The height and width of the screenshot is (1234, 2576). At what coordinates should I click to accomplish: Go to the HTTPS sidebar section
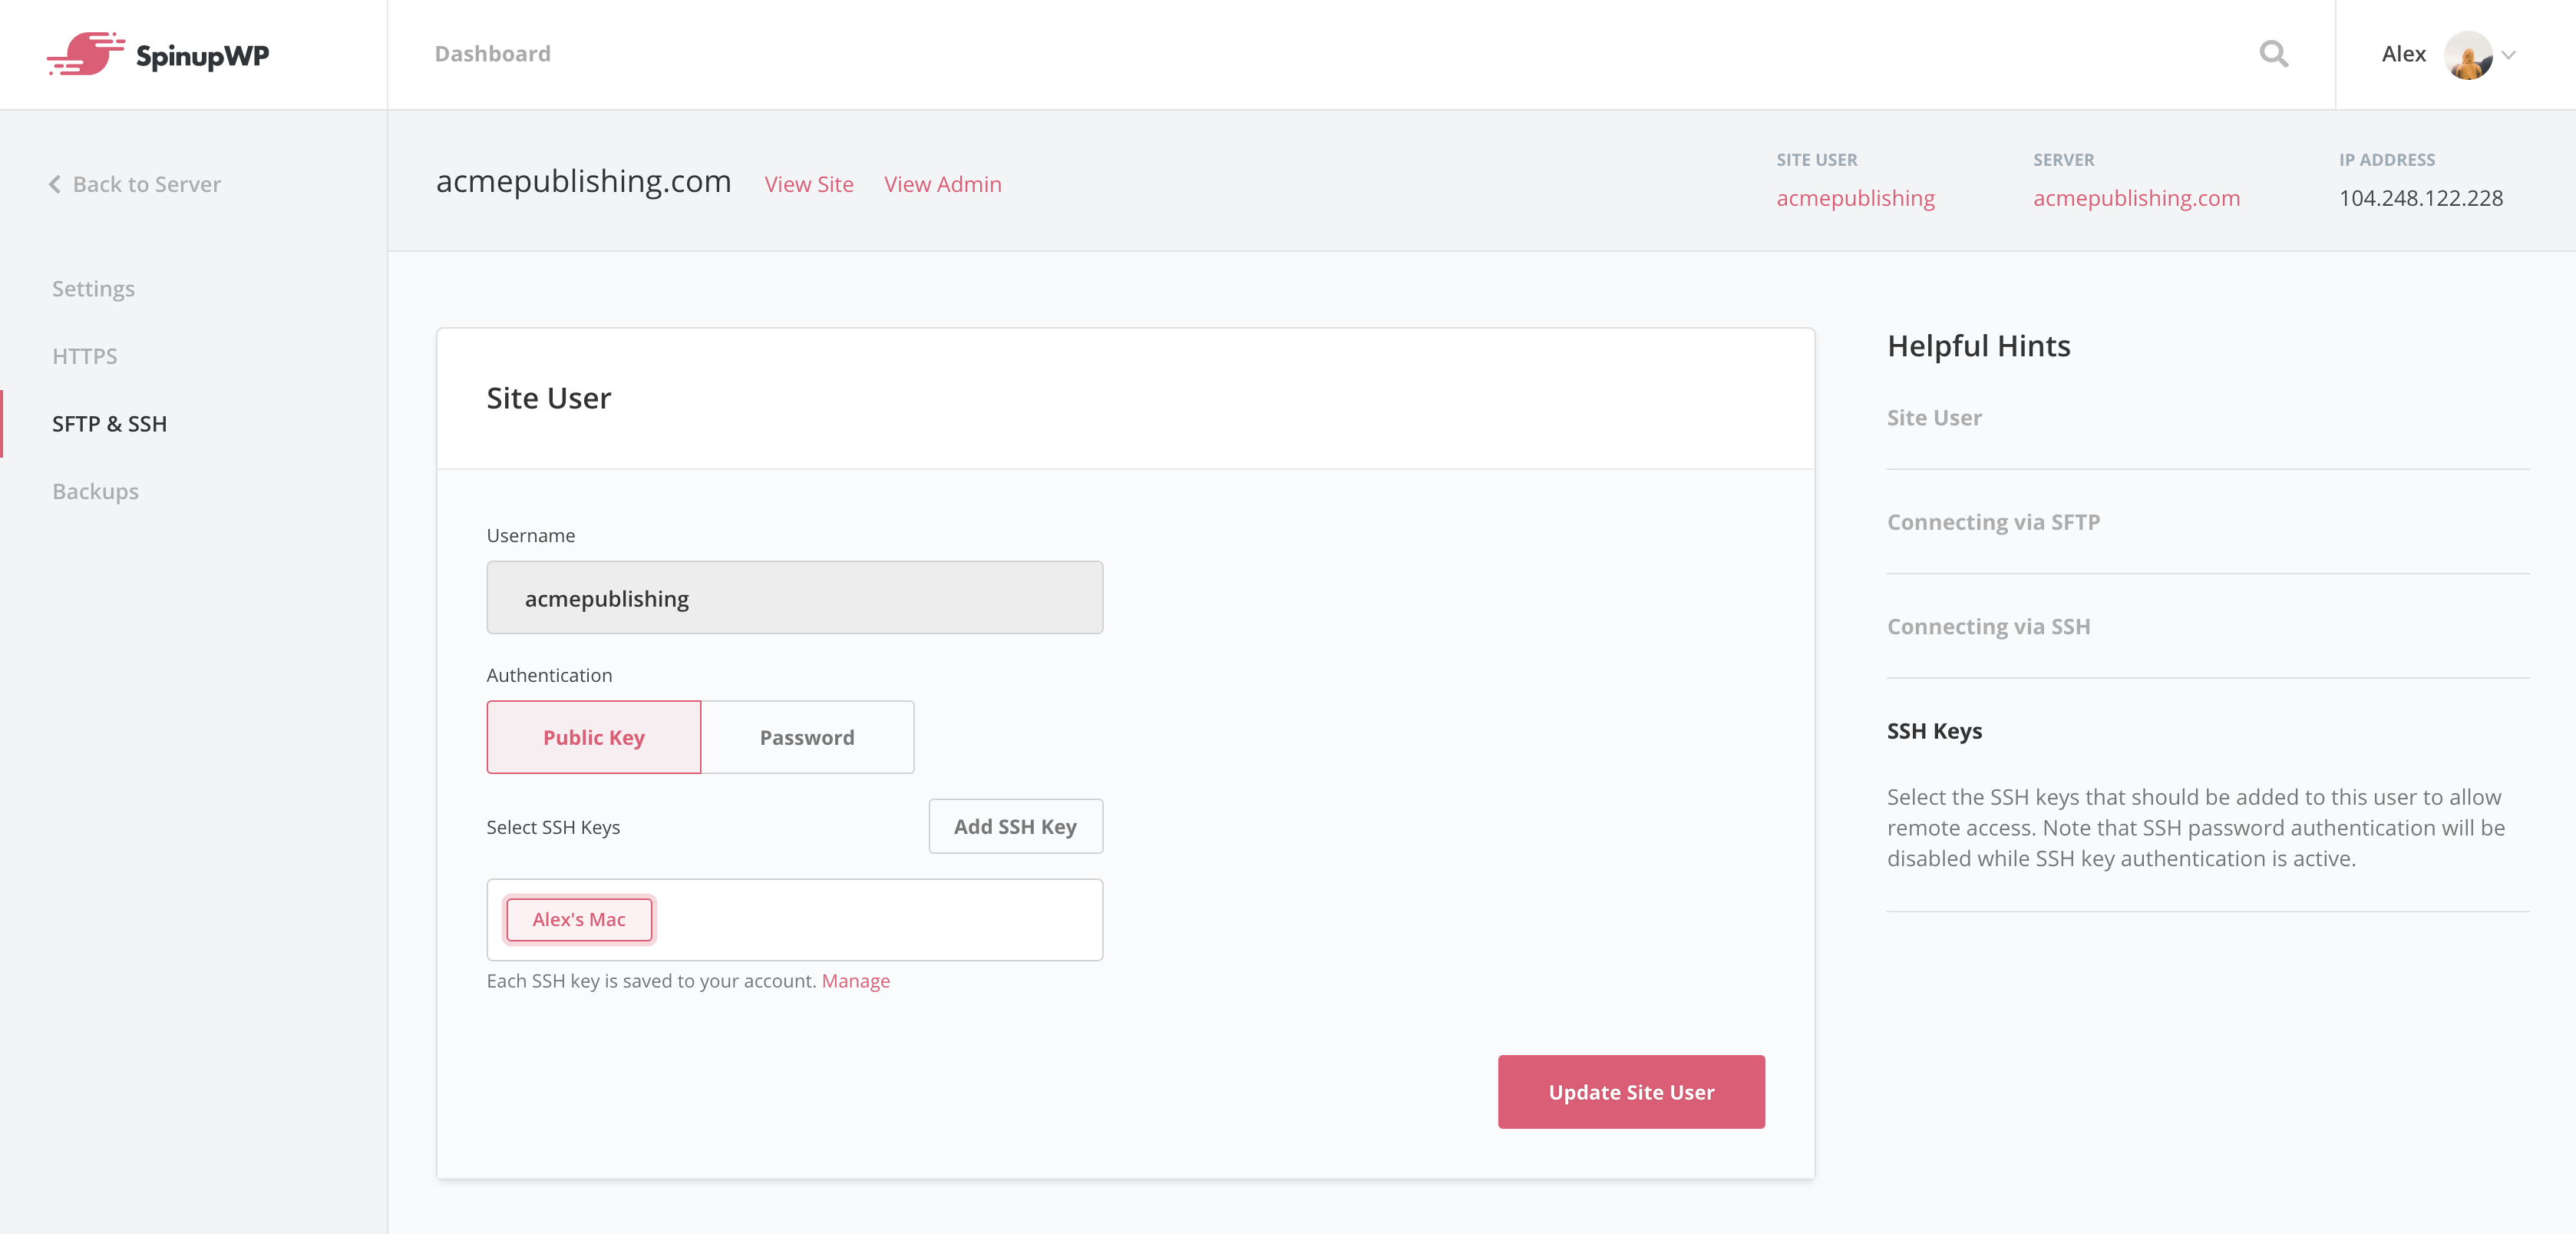[x=85, y=356]
